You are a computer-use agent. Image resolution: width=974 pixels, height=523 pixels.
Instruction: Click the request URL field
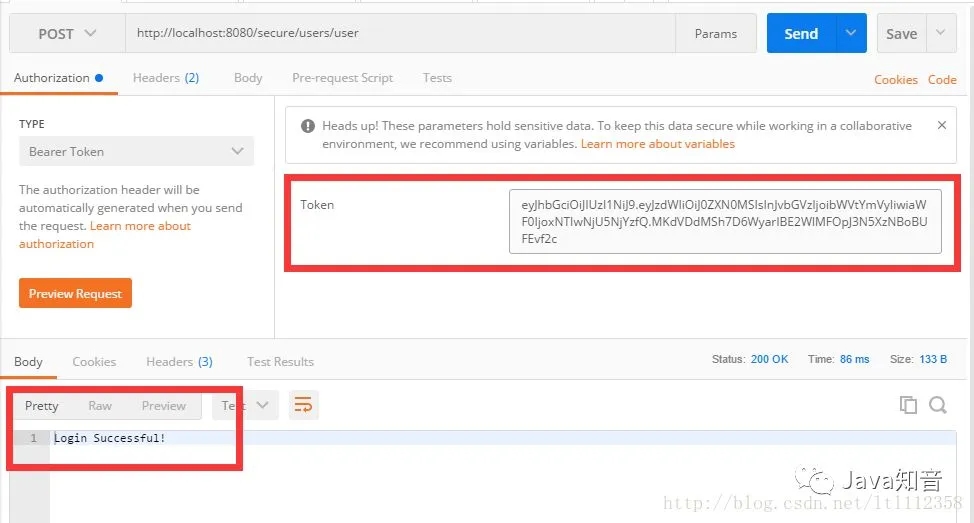[400, 34]
